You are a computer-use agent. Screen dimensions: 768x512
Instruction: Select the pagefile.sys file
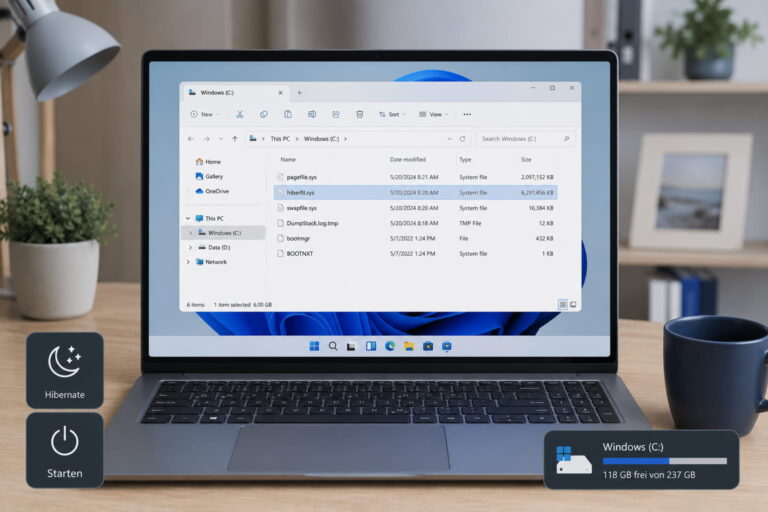click(415, 177)
